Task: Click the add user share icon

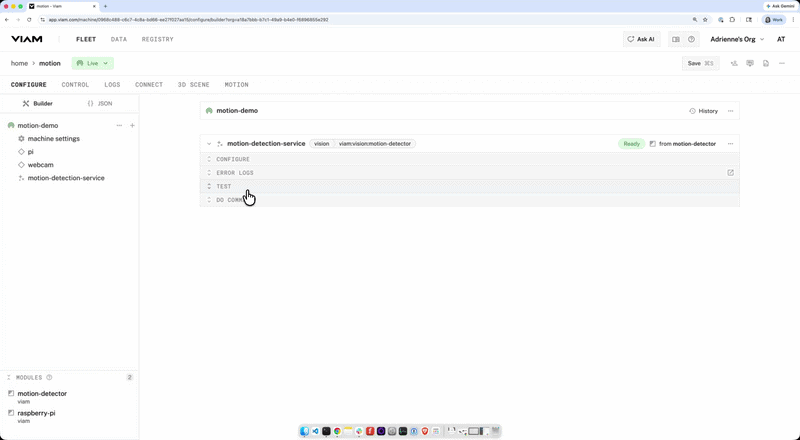Action: pyautogui.click(x=734, y=63)
